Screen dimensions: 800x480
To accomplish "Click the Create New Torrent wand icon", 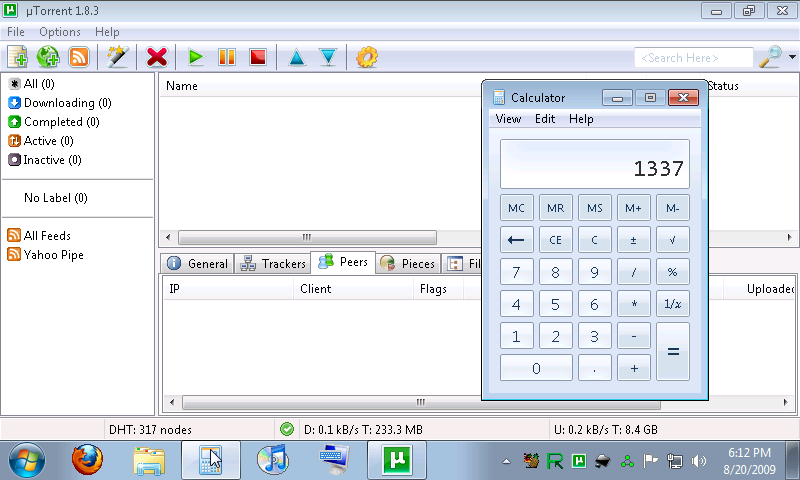I will pyautogui.click(x=118, y=57).
